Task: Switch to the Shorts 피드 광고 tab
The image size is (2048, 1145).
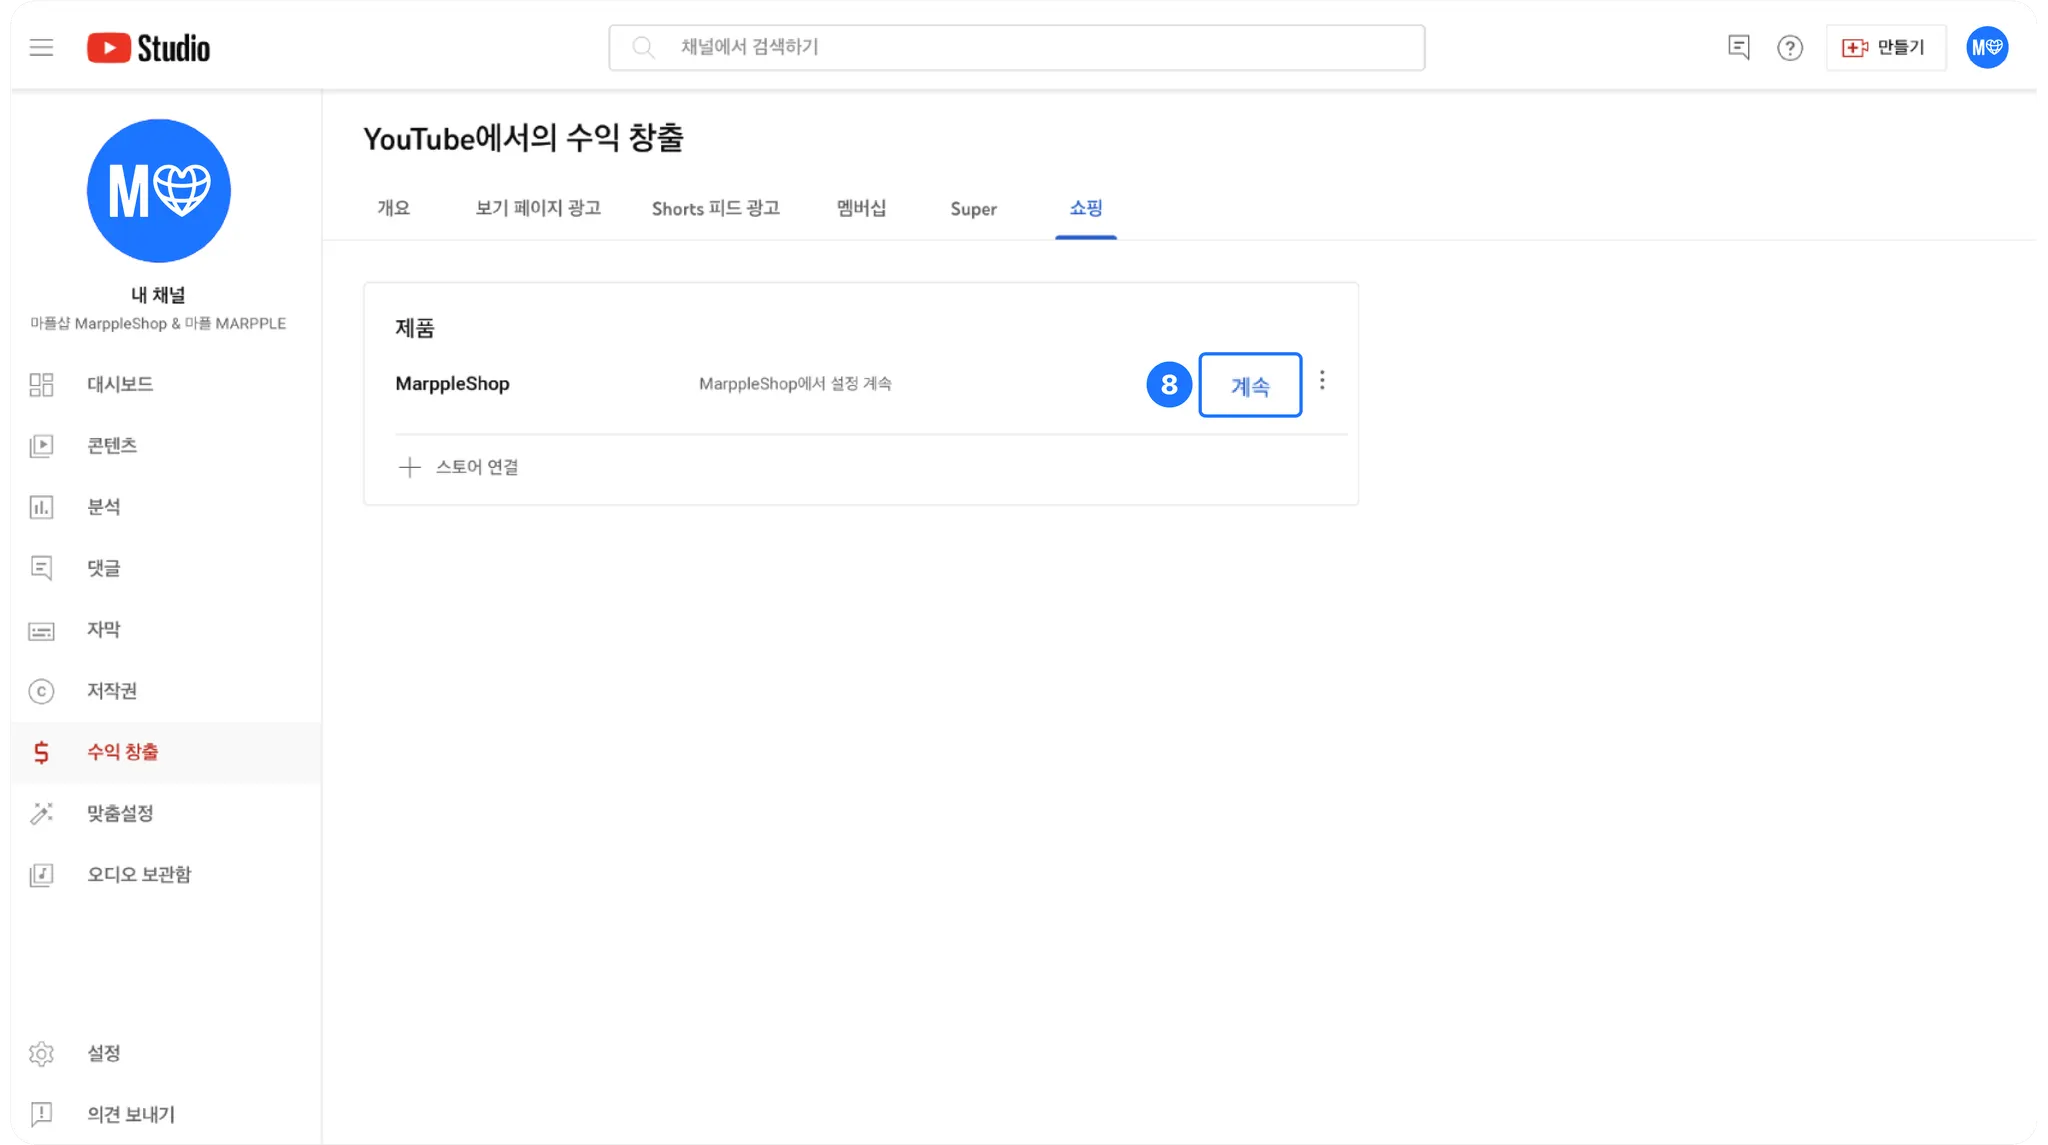Action: click(715, 209)
